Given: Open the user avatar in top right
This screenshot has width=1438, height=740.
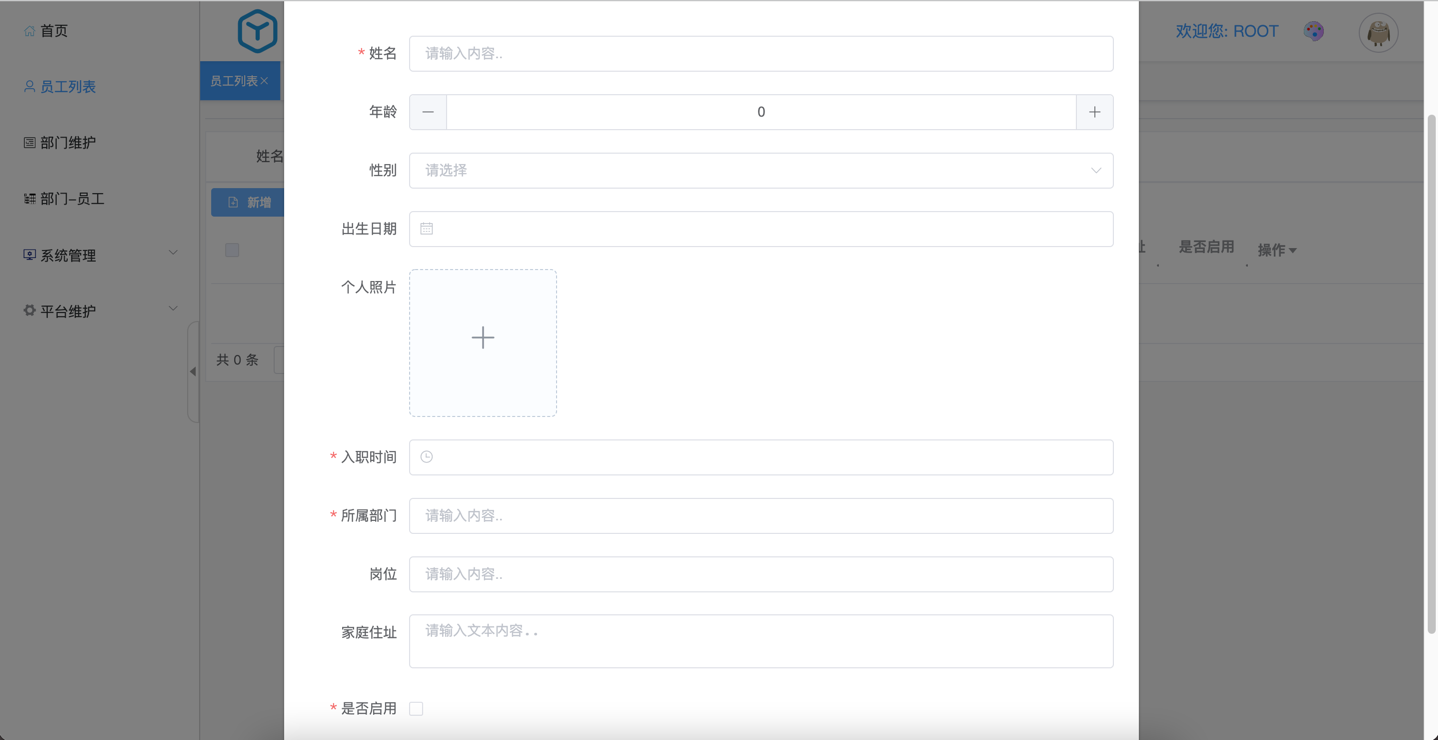Looking at the screenshot, I should click(1378, 33).
